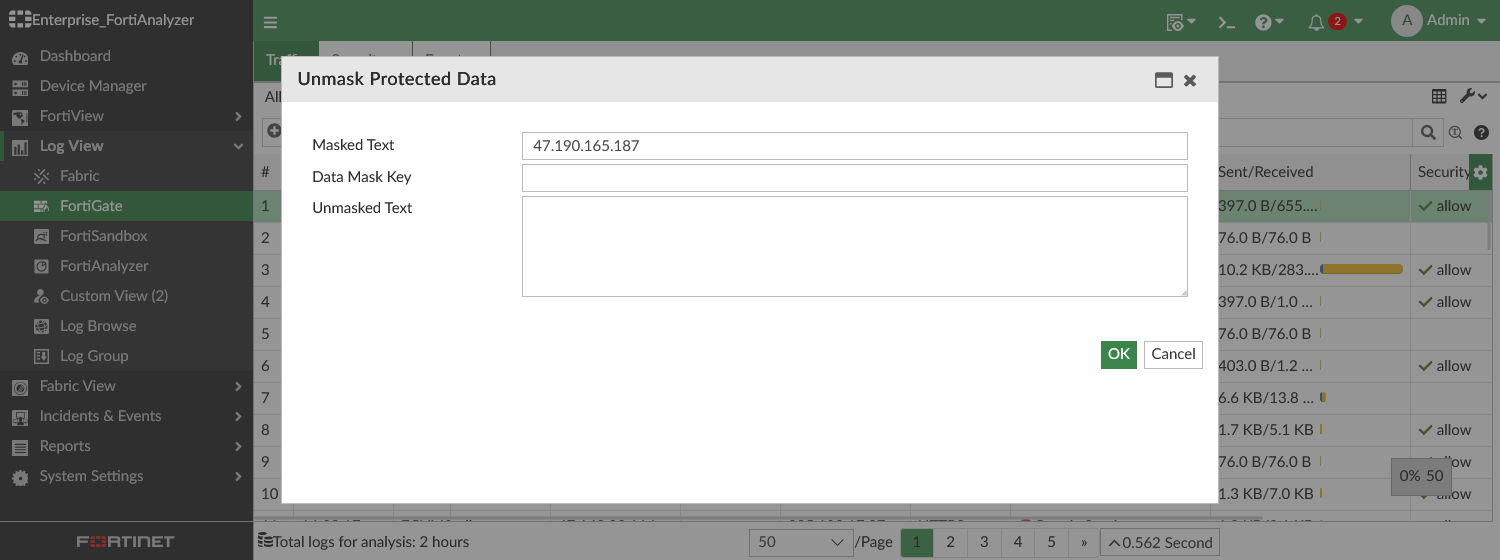
Task: Confirm with the OK button
Action: [1119, 354]
